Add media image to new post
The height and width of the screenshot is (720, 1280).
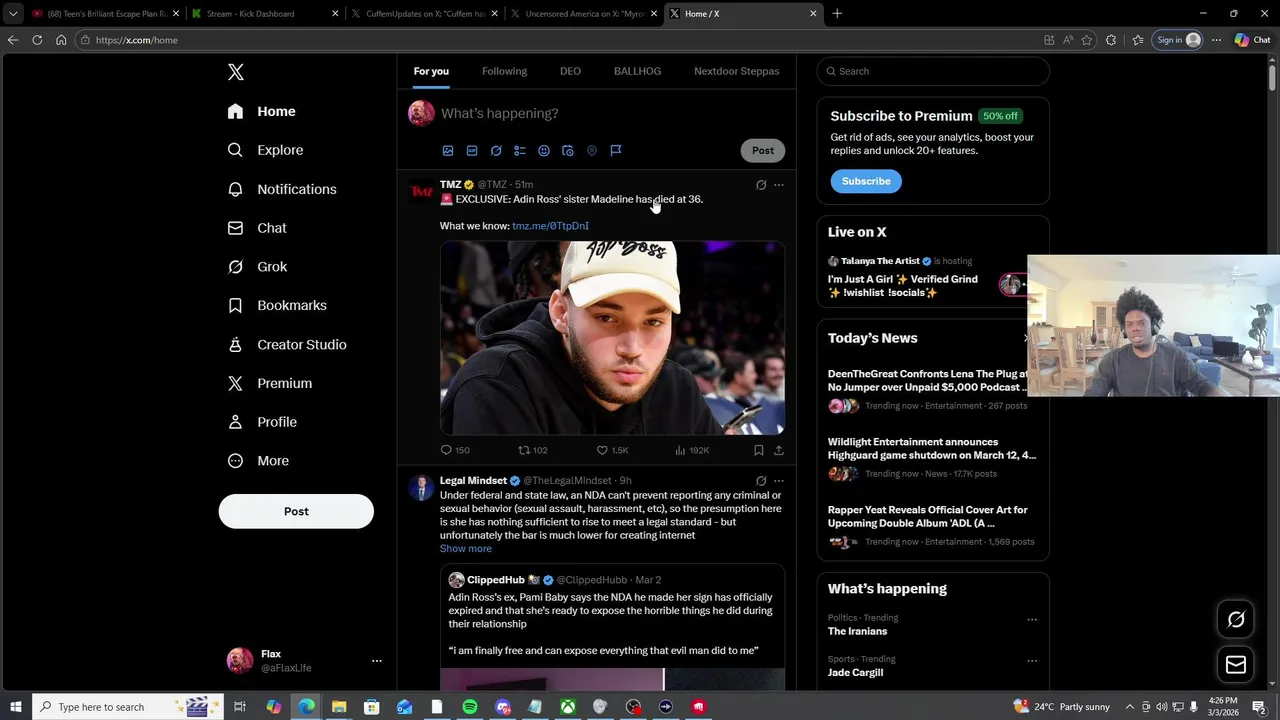448,150
